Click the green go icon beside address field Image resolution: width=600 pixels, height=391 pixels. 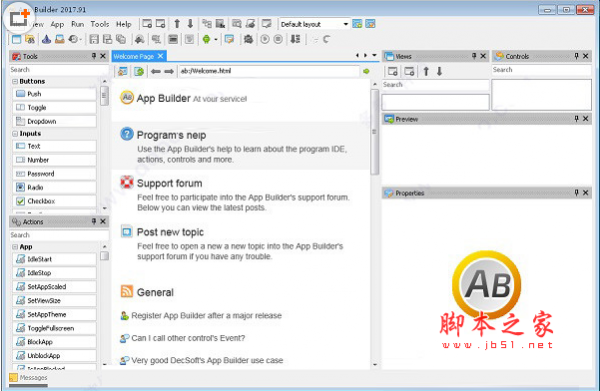pyautogui.click(x=366, y=71)
